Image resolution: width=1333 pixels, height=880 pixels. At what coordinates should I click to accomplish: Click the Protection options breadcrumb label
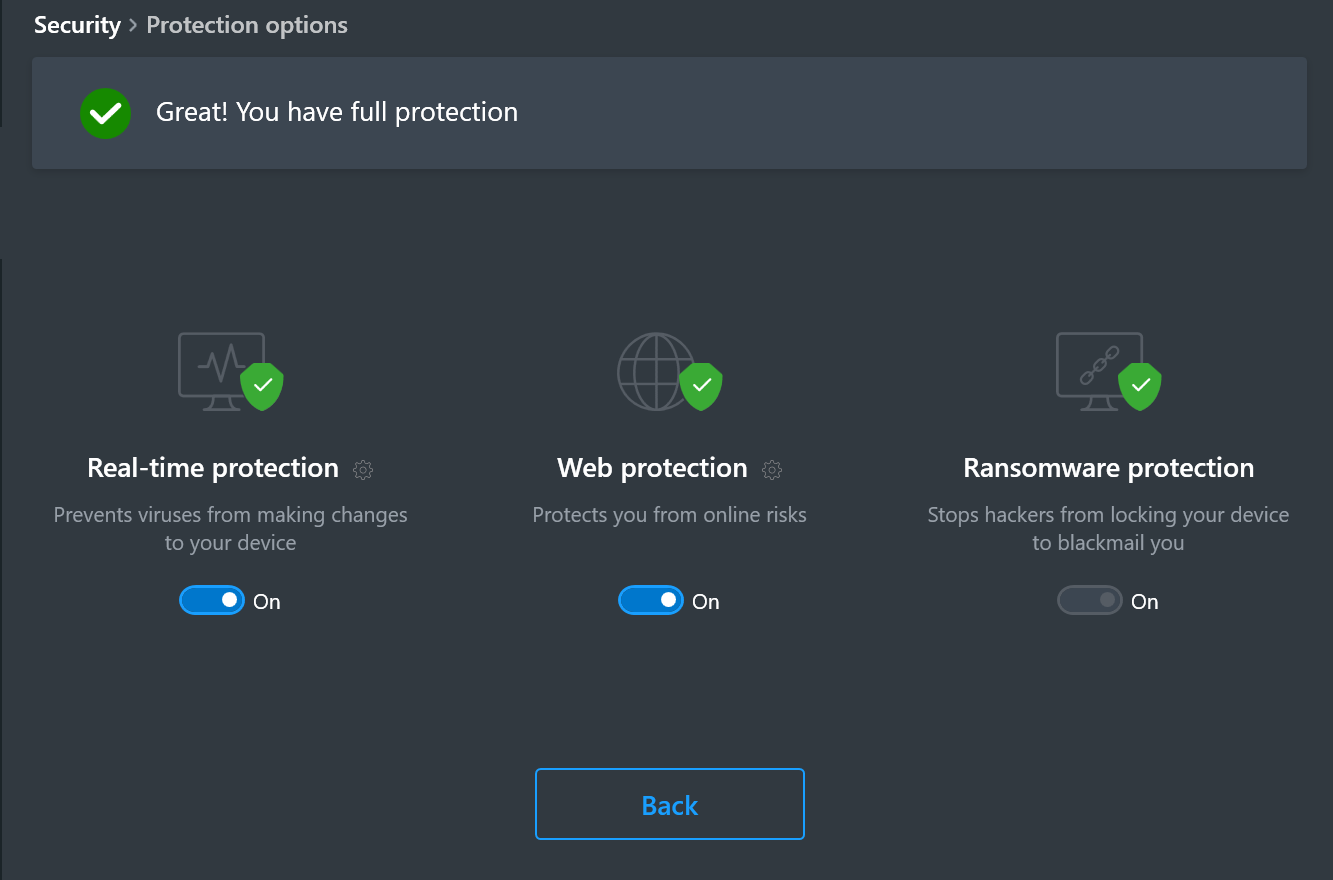(247, 25)
